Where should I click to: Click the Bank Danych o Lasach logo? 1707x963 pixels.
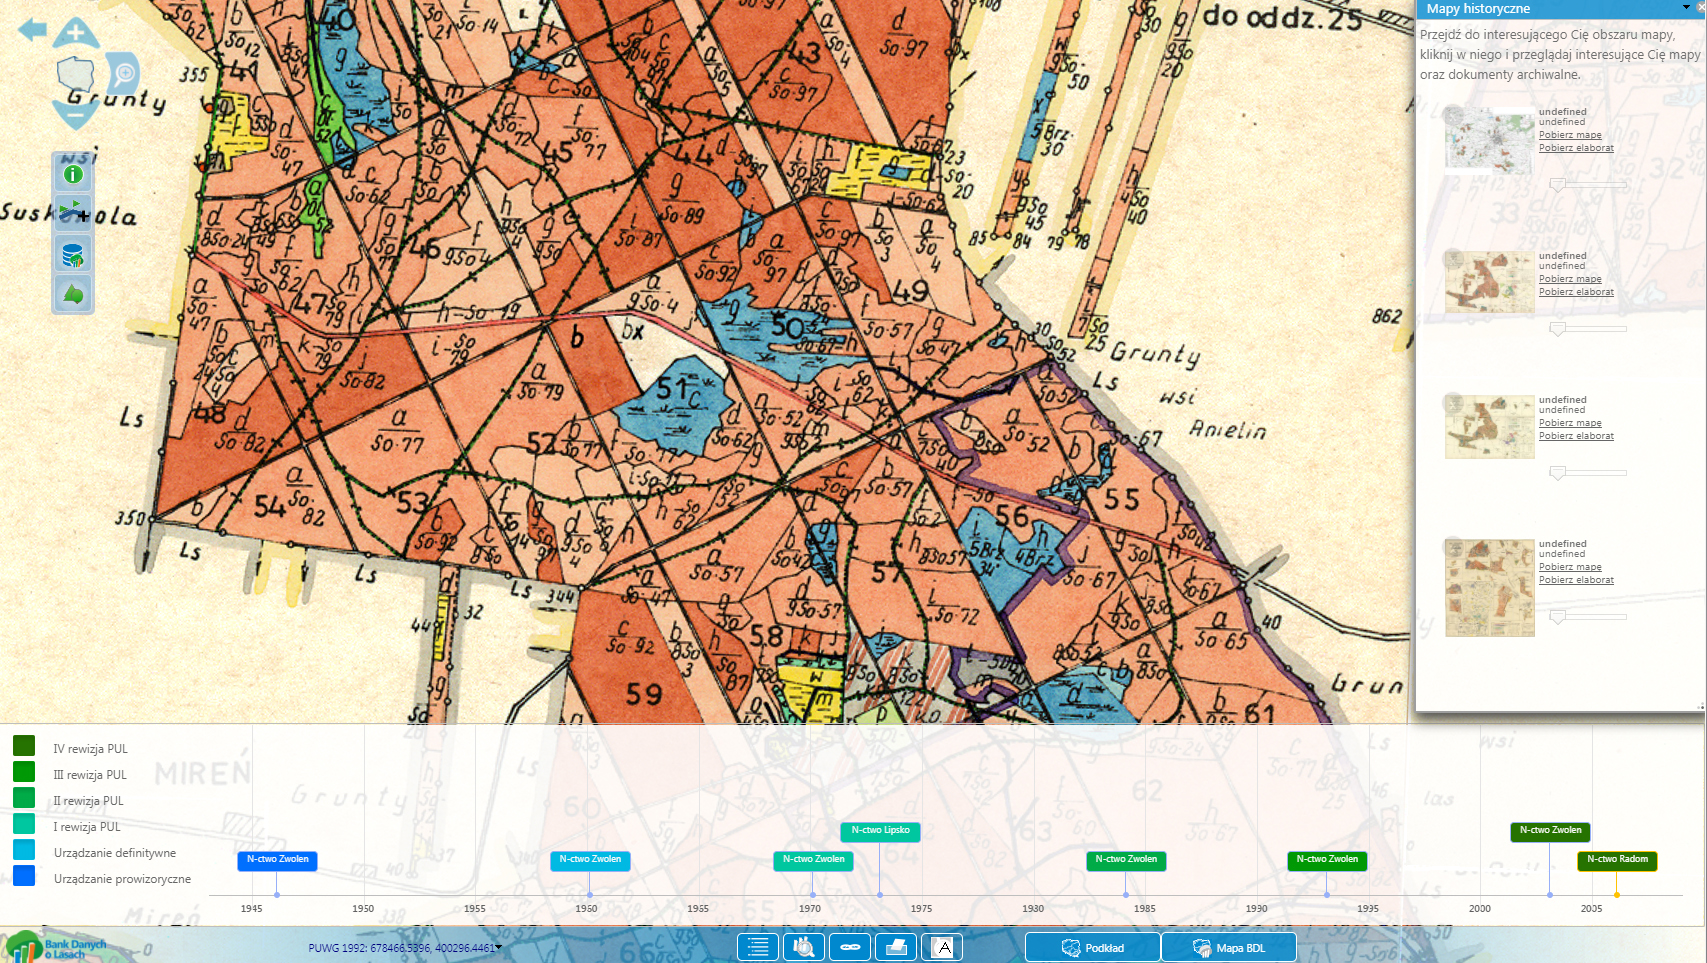point(56,948)
